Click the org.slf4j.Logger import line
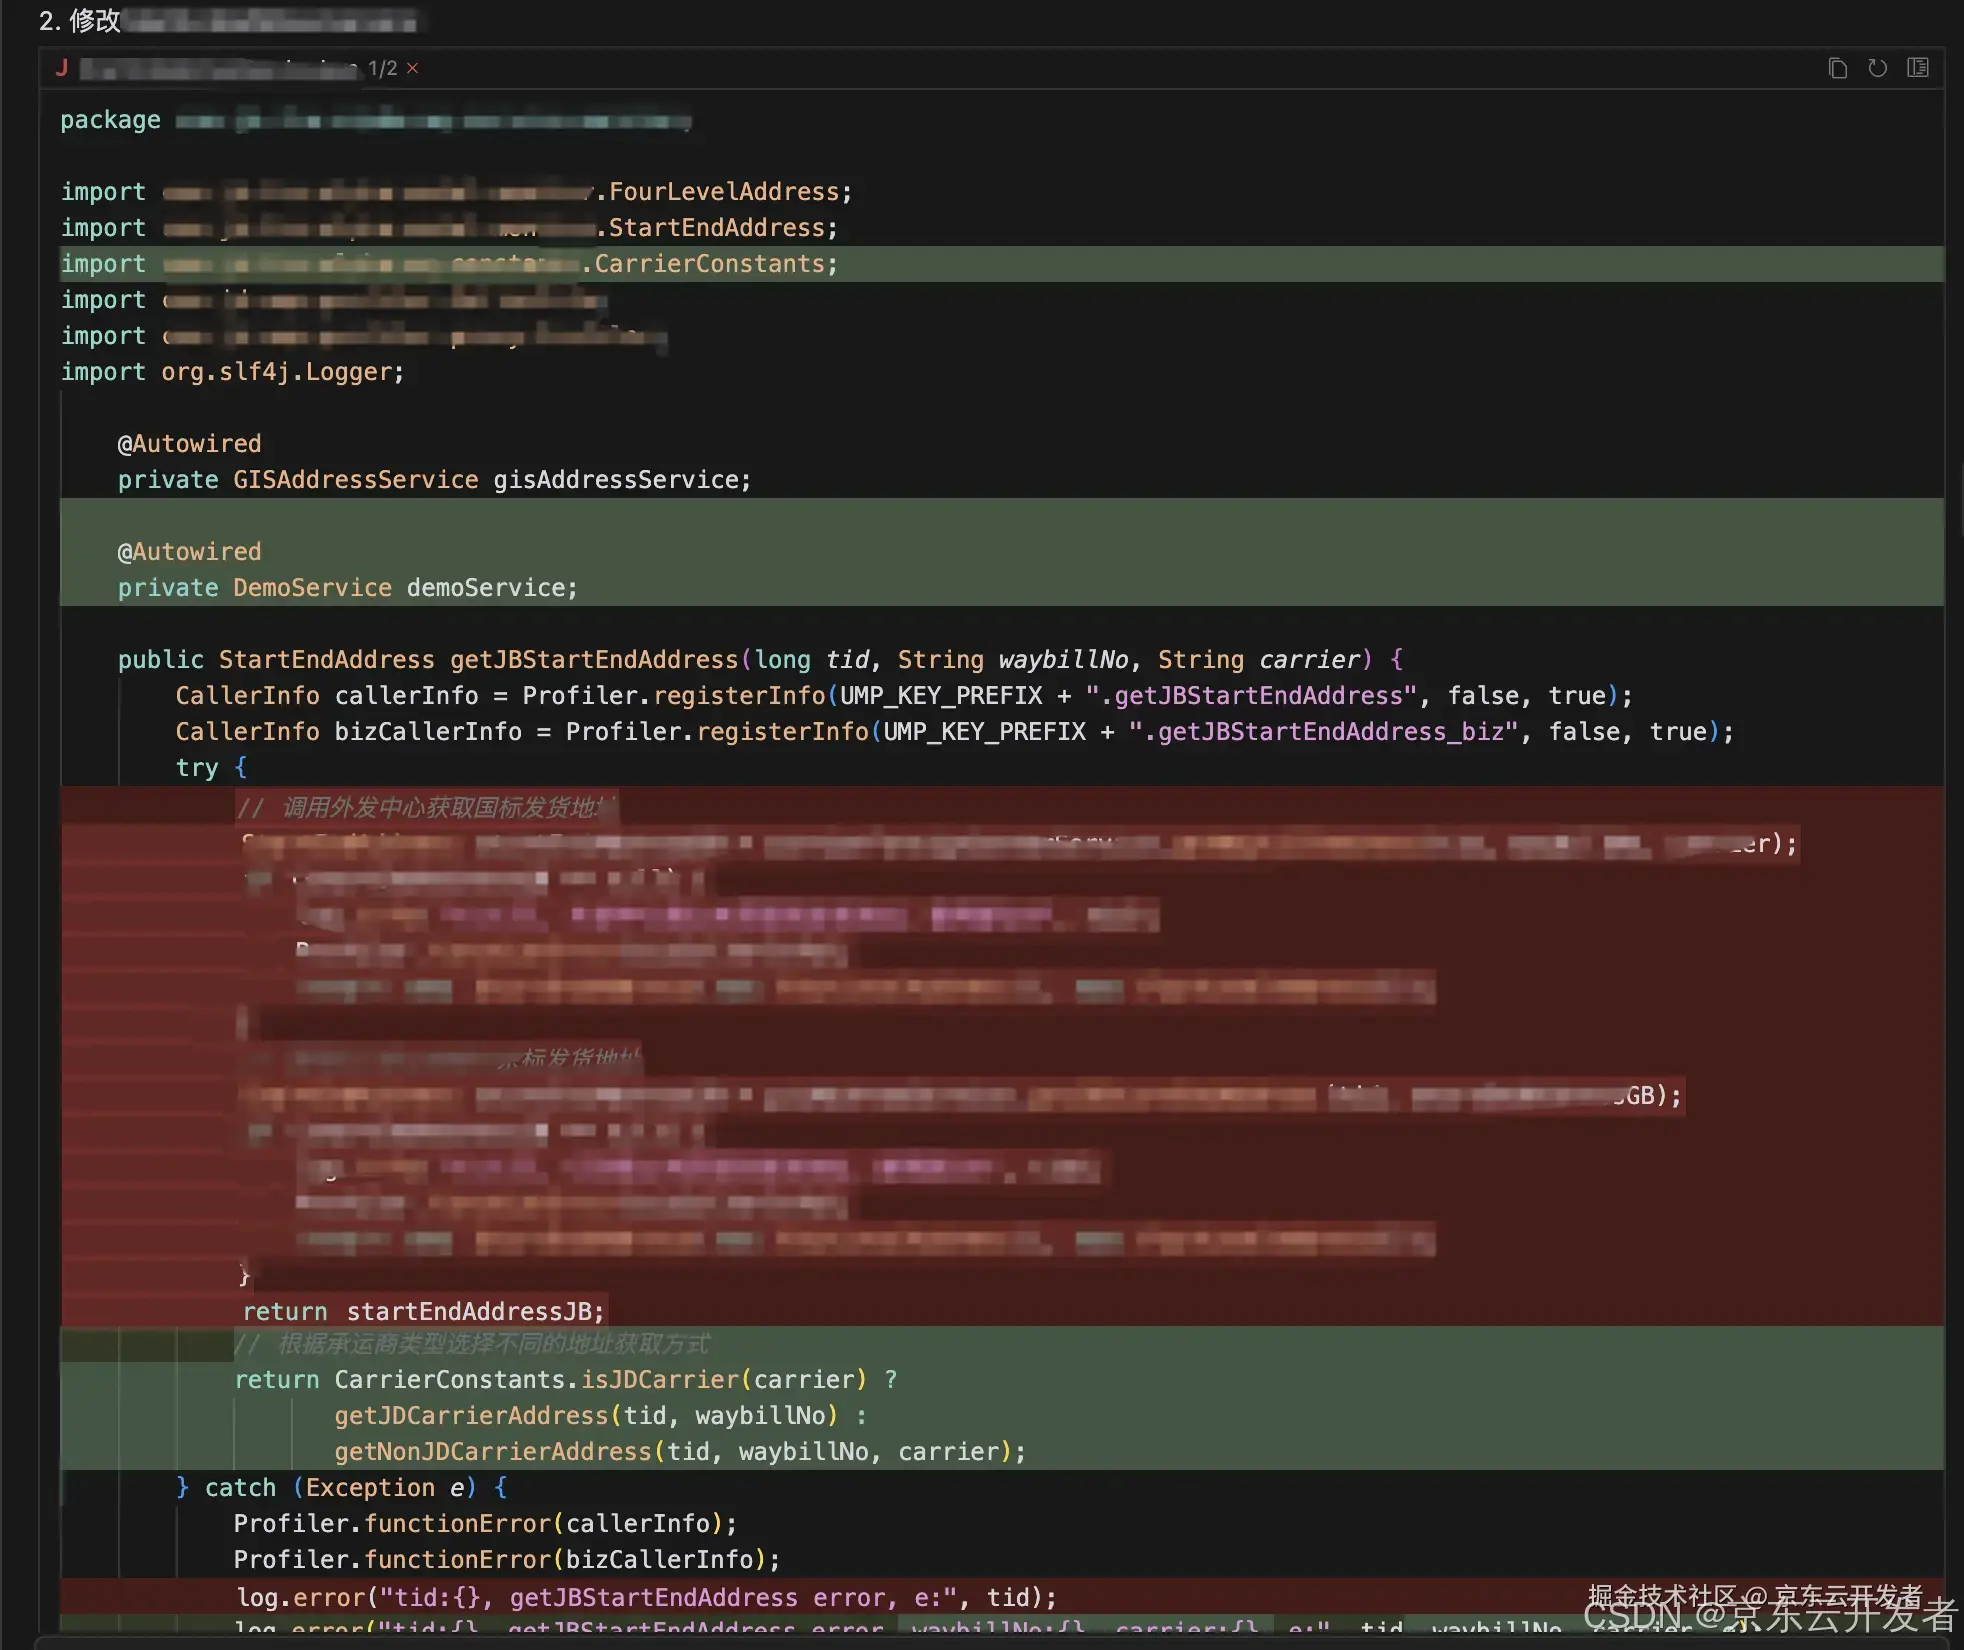This screenshot has width=1964, height=1650. click(x=233, y=372)
